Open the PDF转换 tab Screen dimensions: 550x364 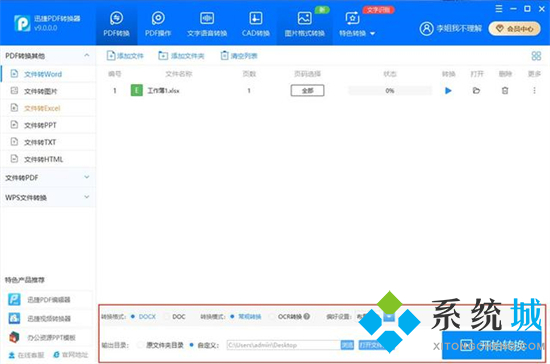(x=116, y=24)
